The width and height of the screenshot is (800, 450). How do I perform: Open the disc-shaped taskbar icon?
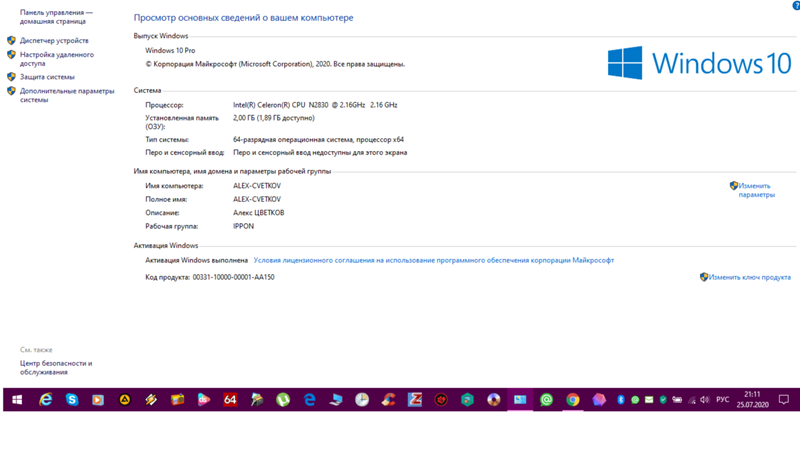click(494, 400)
